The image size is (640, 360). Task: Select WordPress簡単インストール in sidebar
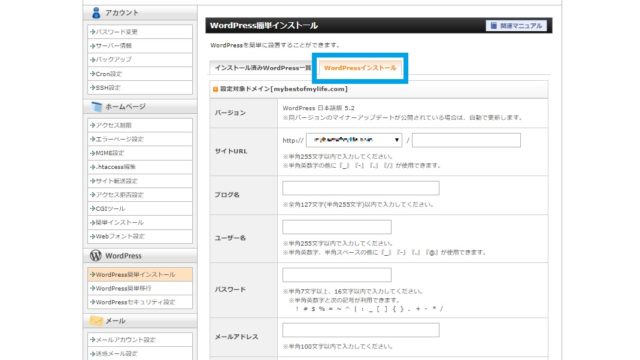[140, 275]
